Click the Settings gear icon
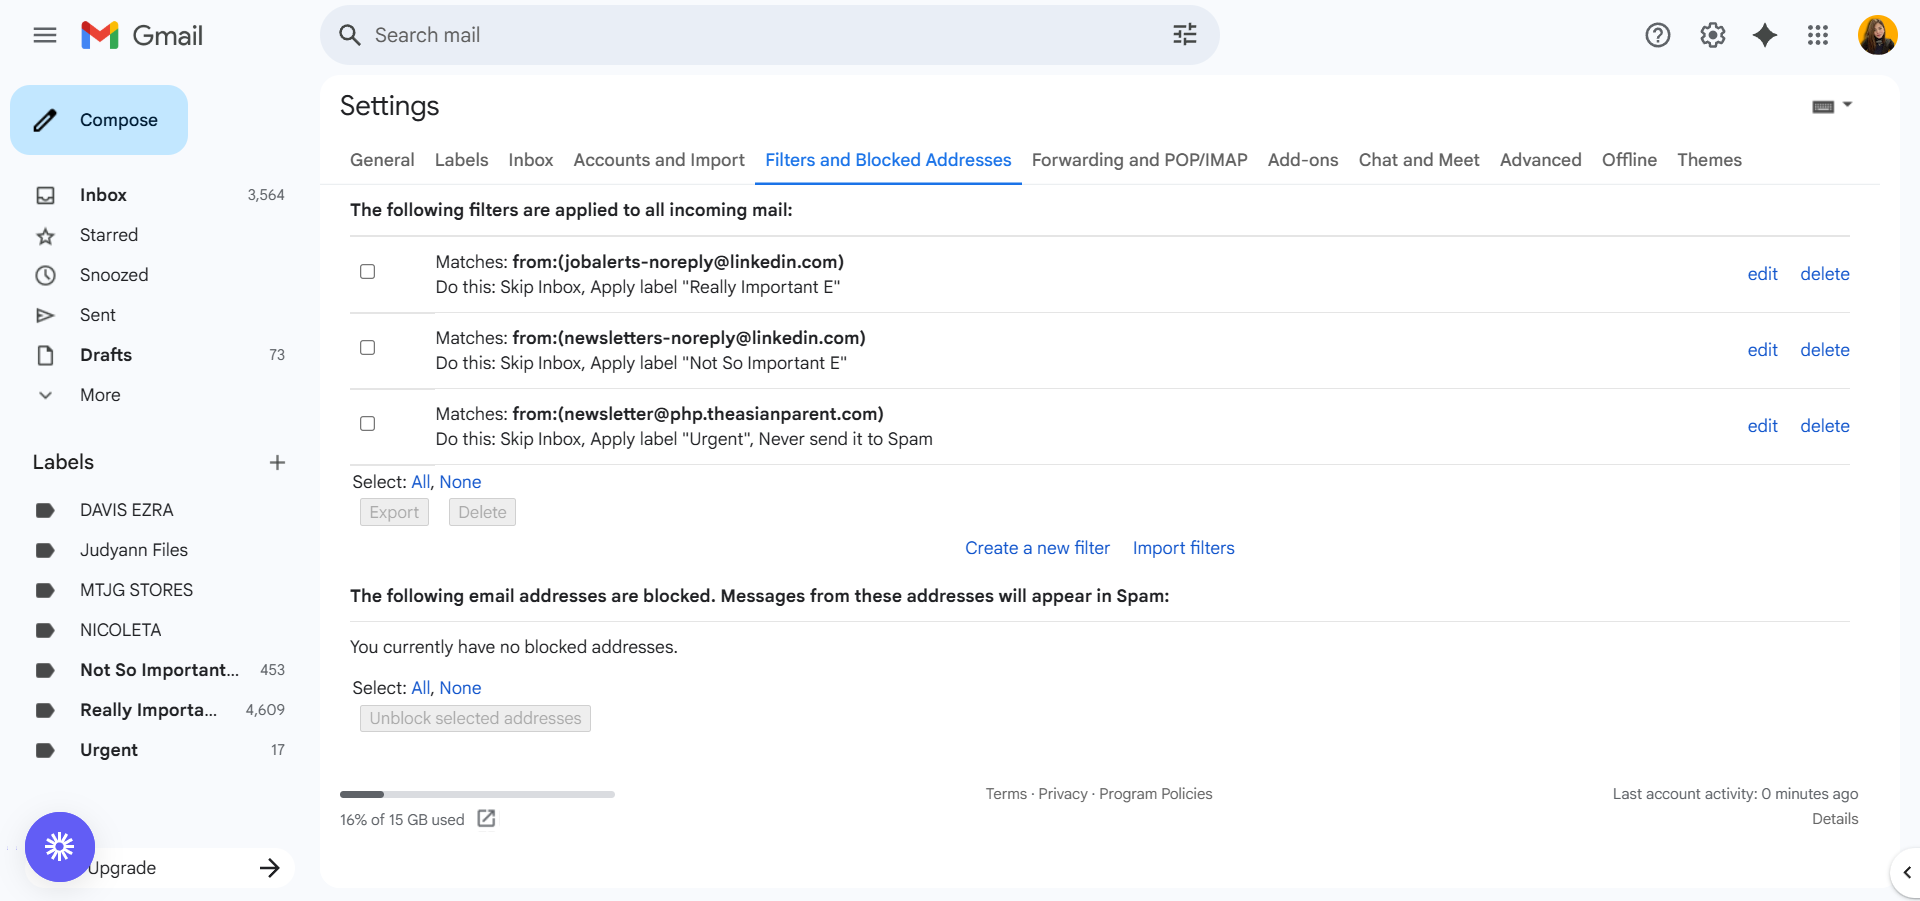The width and height of the screenshot is (1920, 901). (x=1712, y=36)
